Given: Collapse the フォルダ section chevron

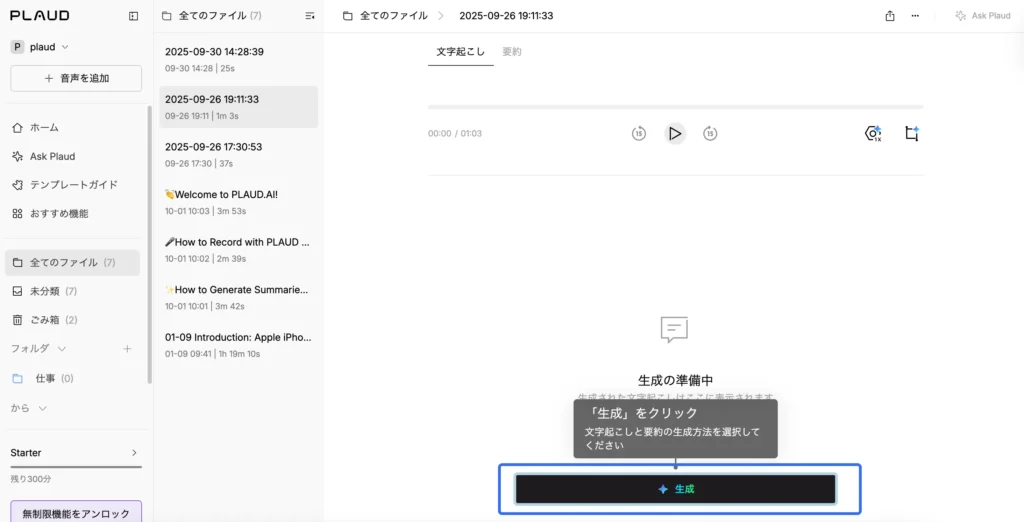Looking at the screenshot, I should tap(62, 349).
